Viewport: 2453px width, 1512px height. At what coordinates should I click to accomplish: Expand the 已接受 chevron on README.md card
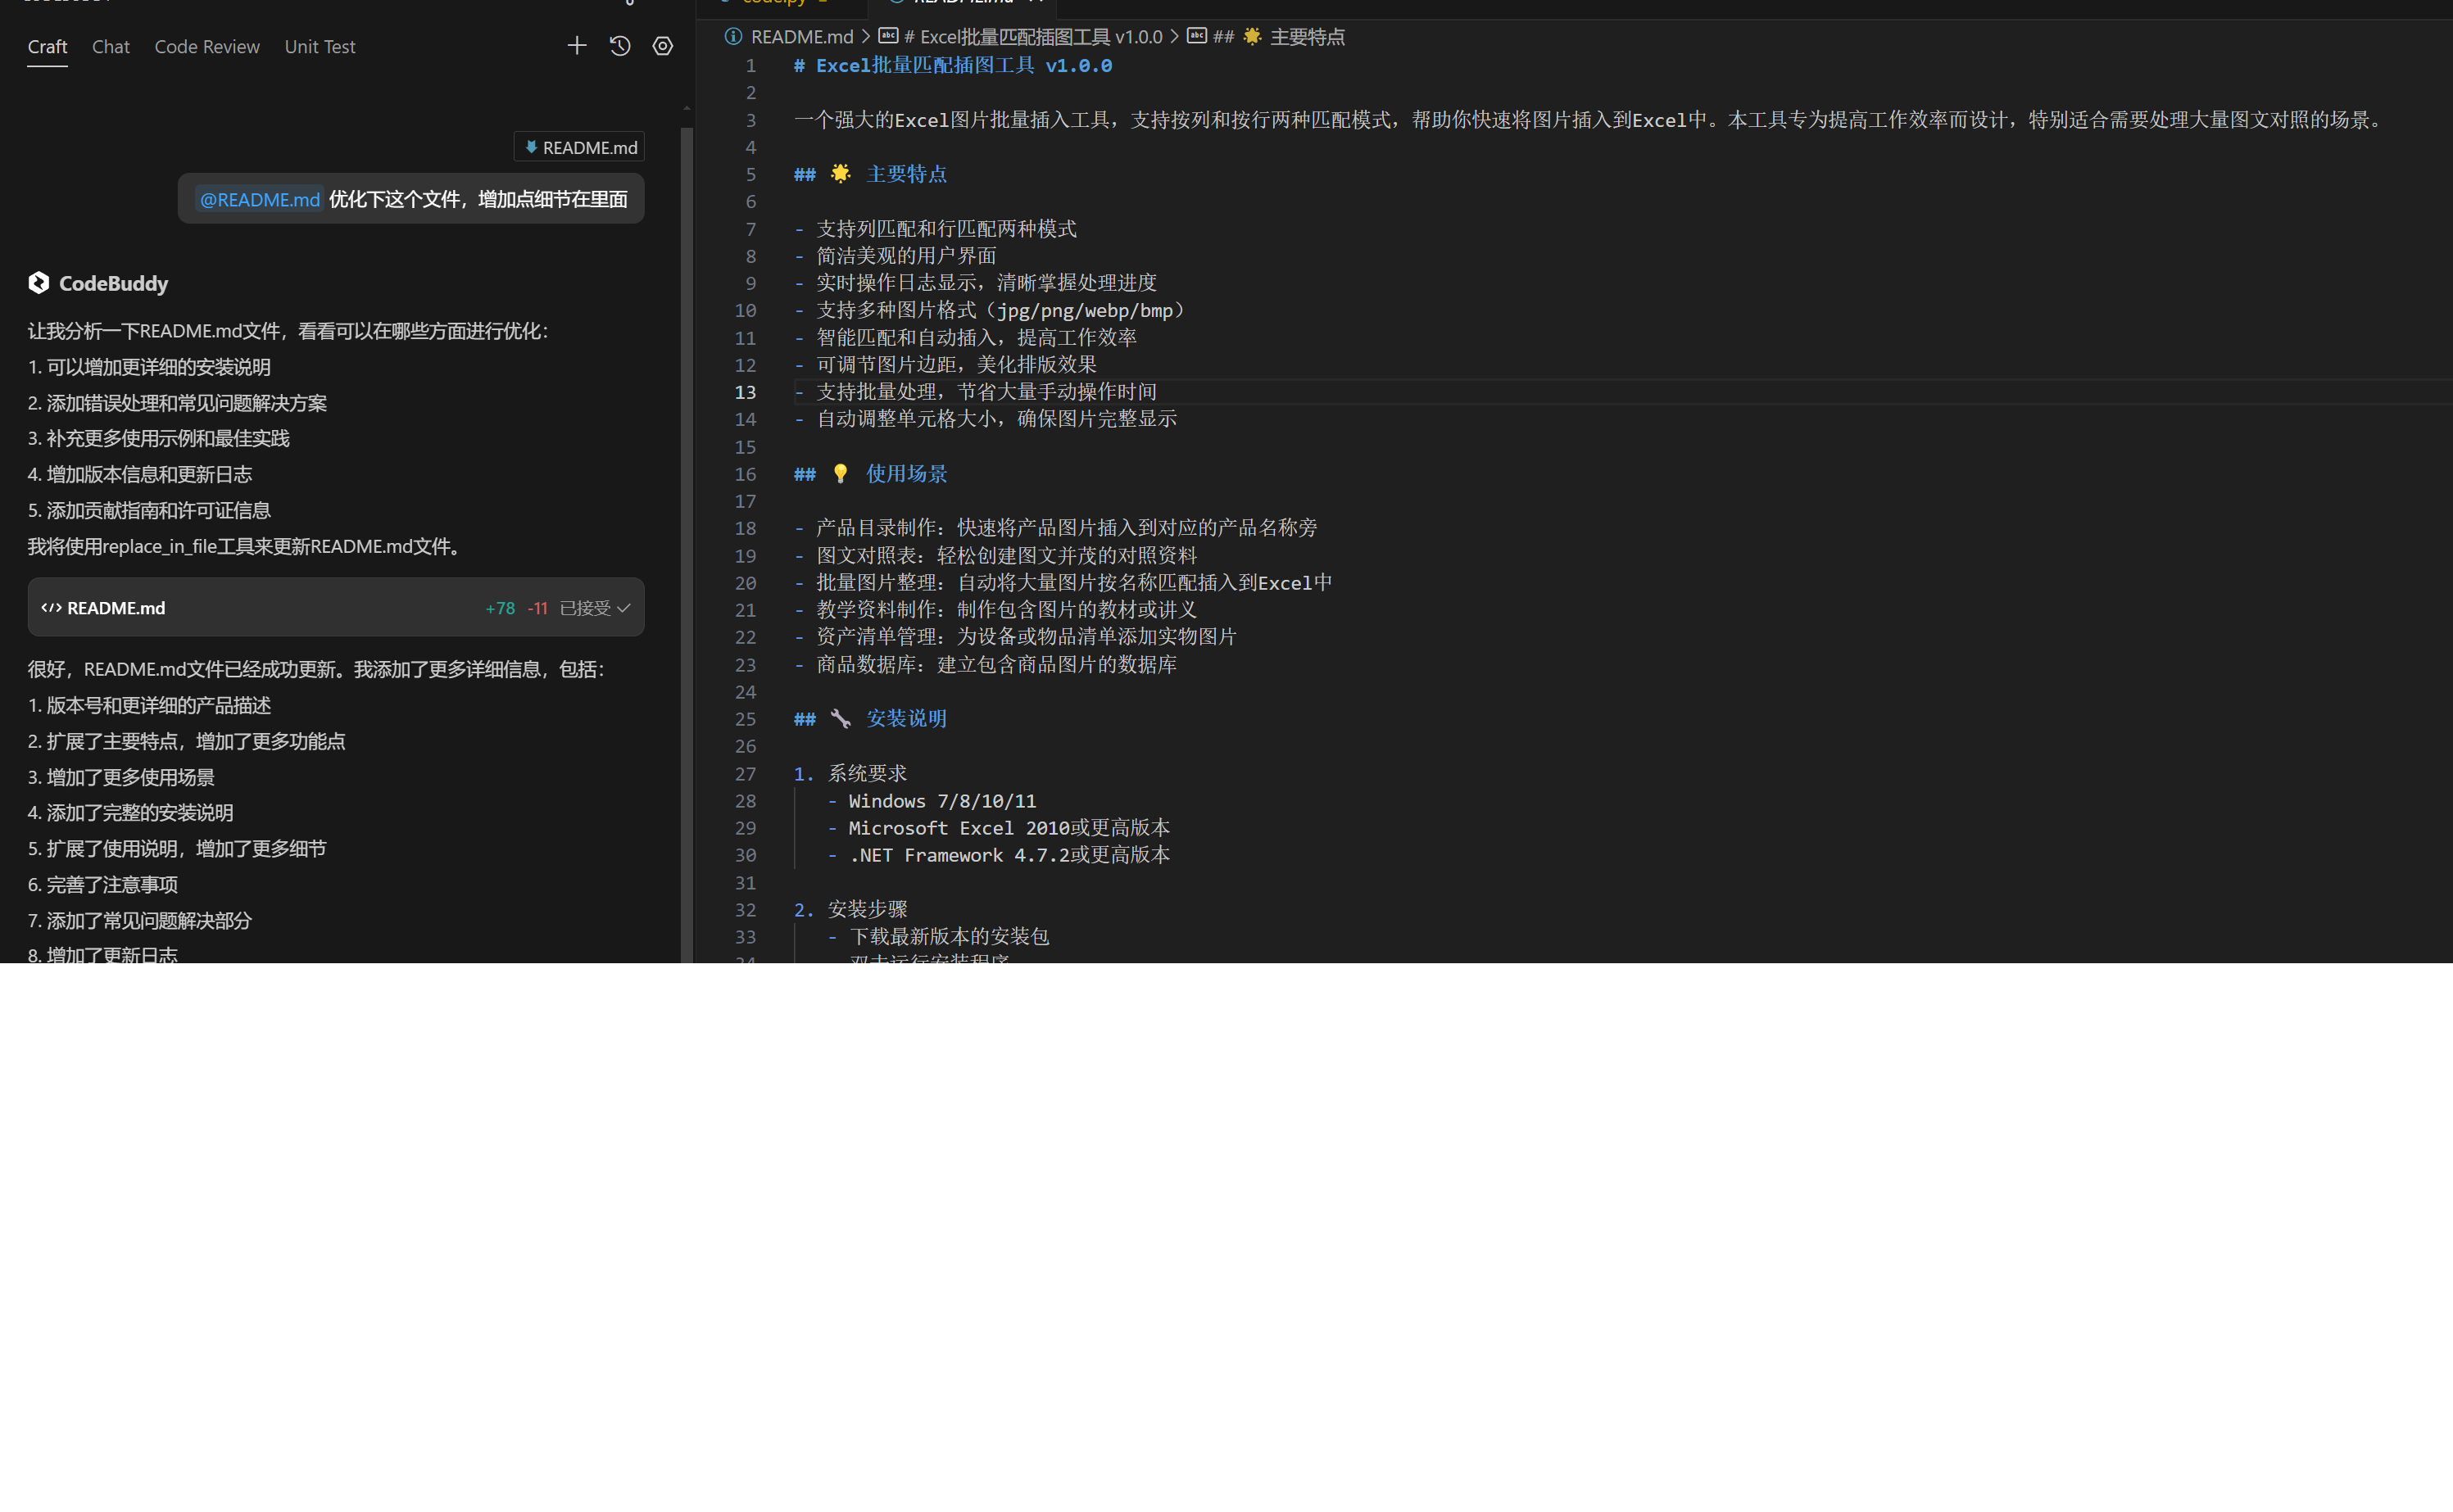624,608
